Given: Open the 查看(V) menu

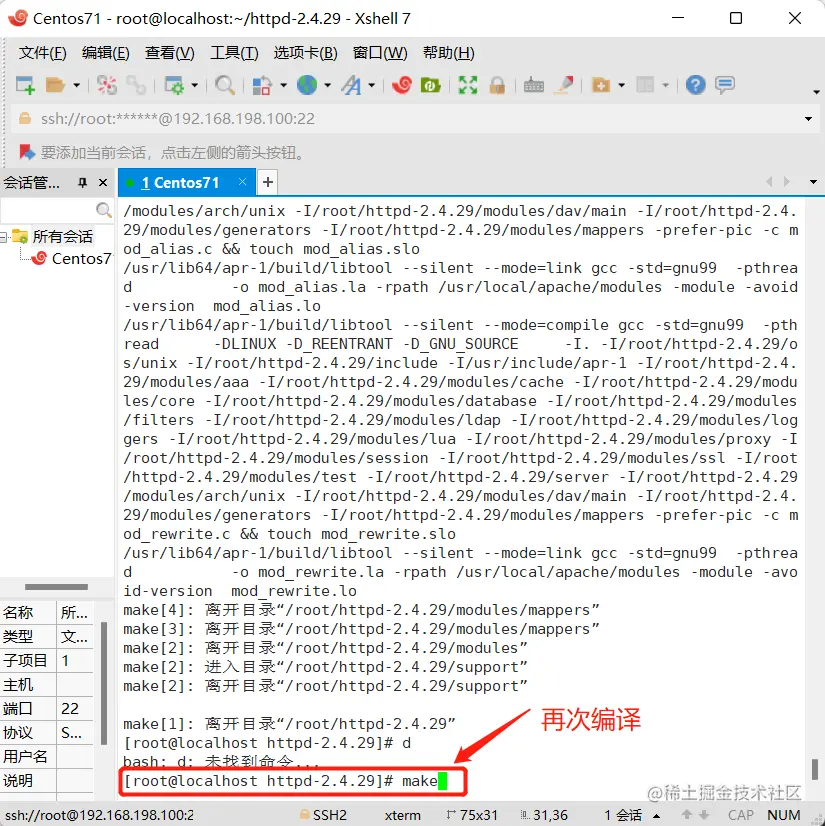Looking at the screenshot, I should 170,53.
